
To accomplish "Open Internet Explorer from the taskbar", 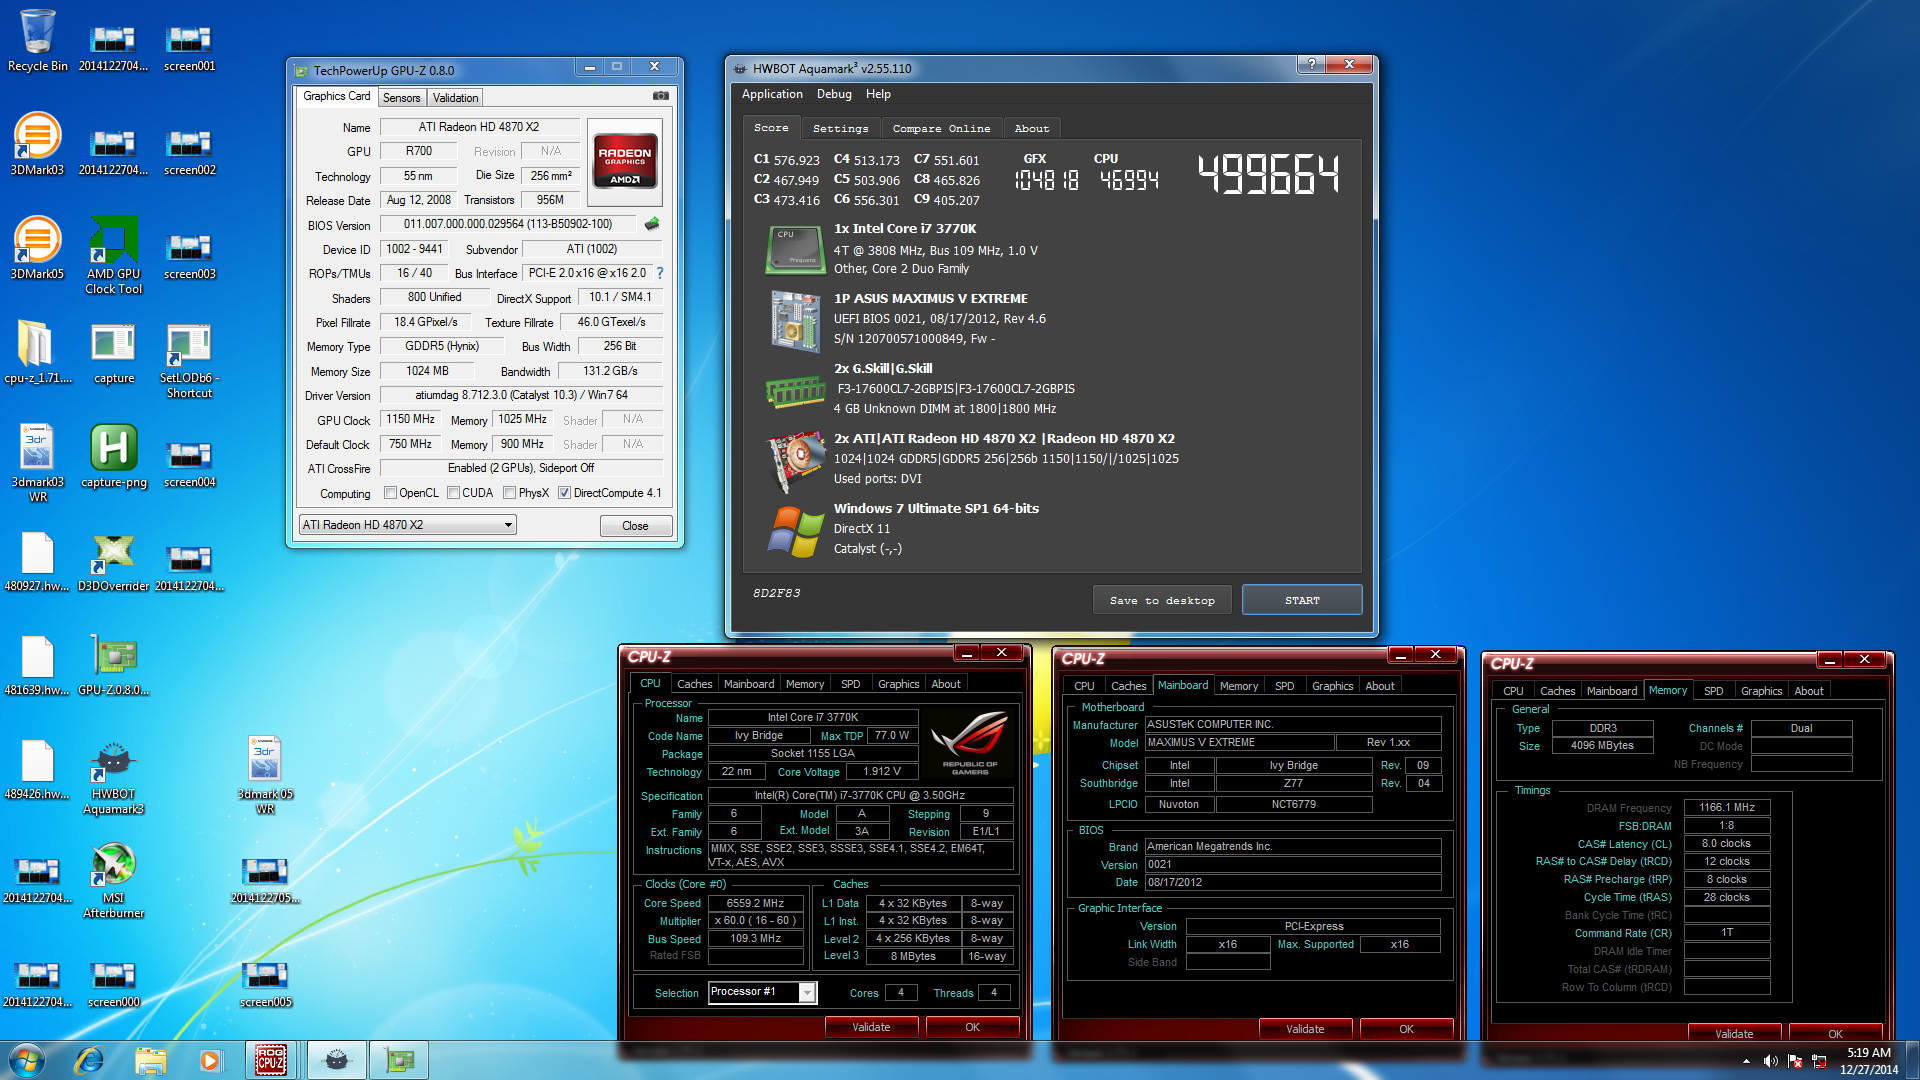I will [89, 1060].
